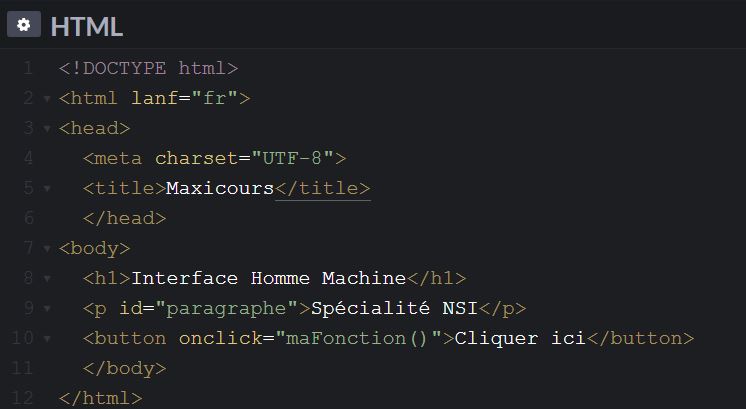Click the "UTF-8" string value
Image resolution: width=746 pixels, height=409 pixels.
tap(292, 158)
